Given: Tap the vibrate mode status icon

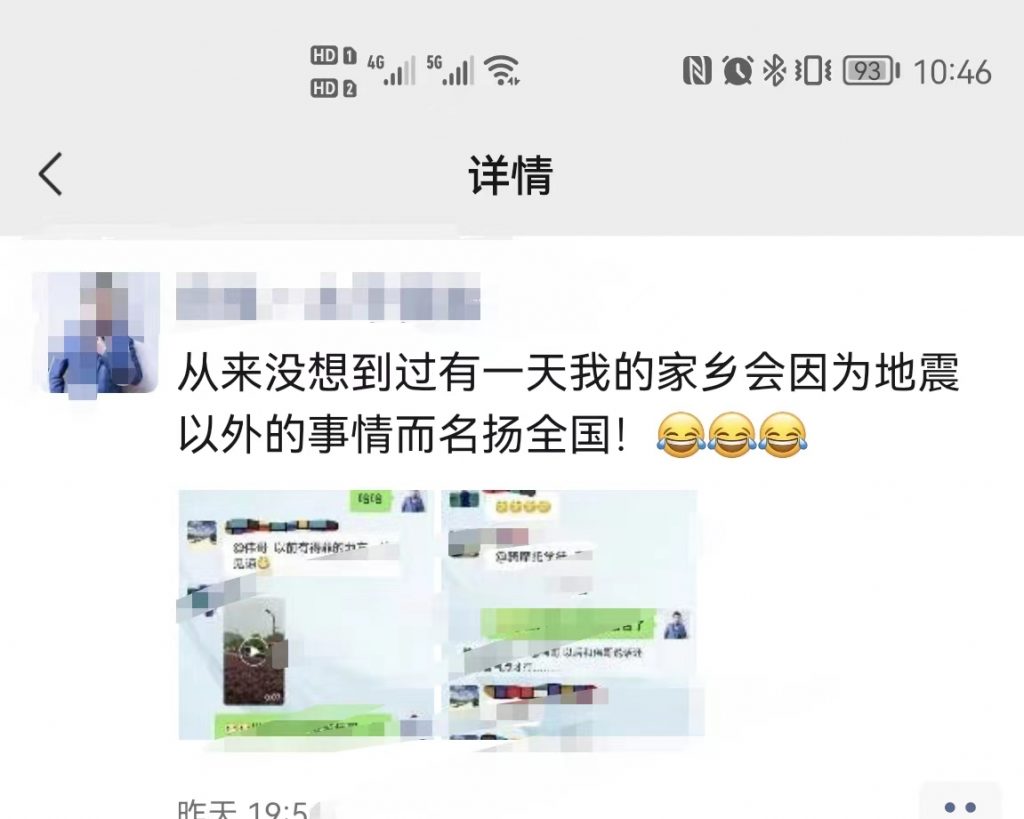Looking at the screenshot, I should tap(812, 71).
